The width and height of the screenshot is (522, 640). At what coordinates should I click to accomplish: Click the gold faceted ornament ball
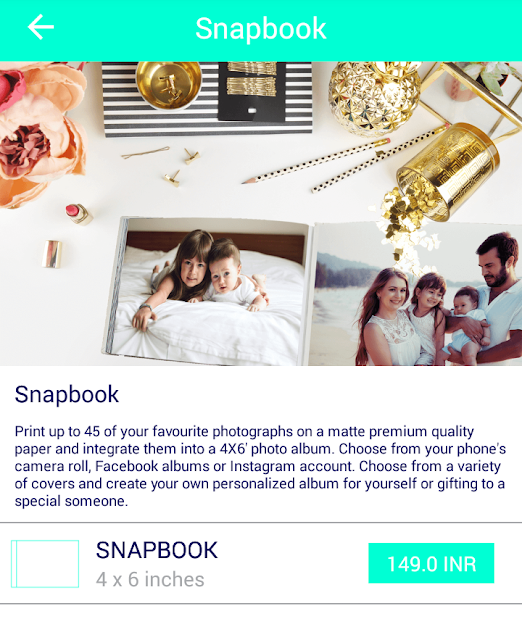374,97
